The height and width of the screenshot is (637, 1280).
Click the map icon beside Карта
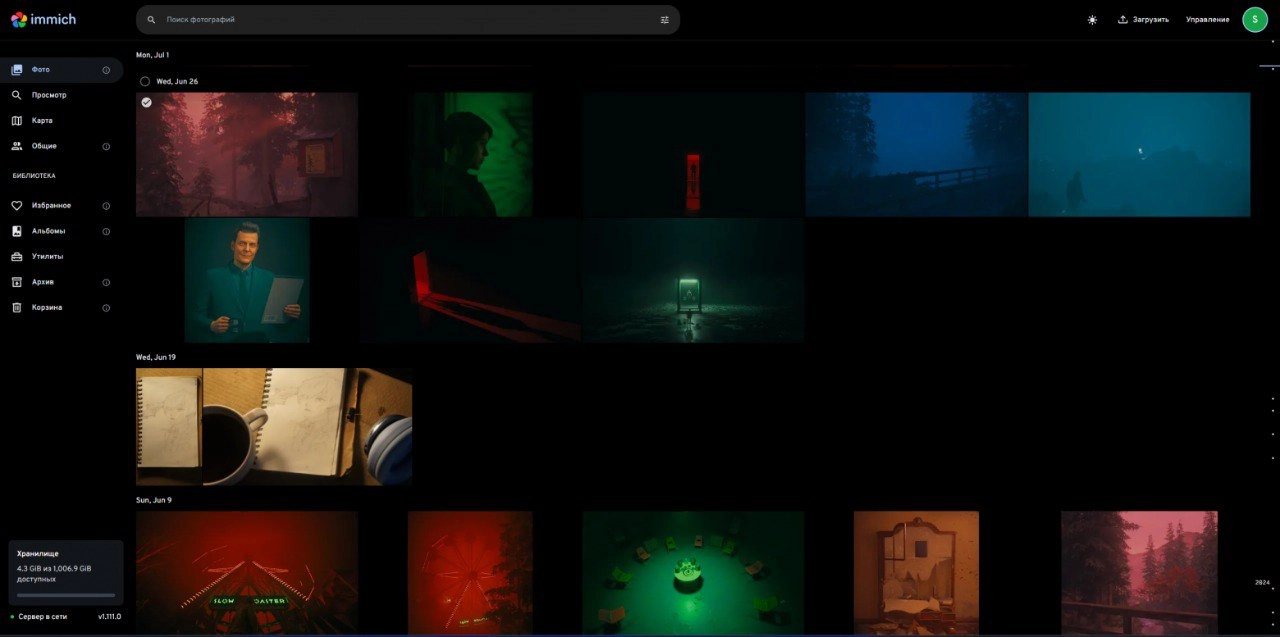coord(17,120)
